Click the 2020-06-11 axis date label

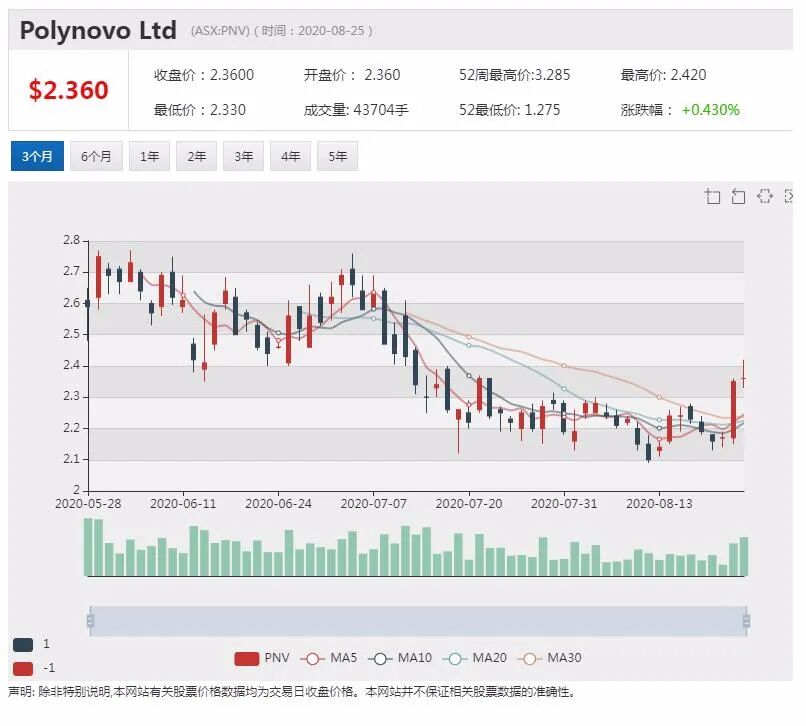tap(183, 503)
